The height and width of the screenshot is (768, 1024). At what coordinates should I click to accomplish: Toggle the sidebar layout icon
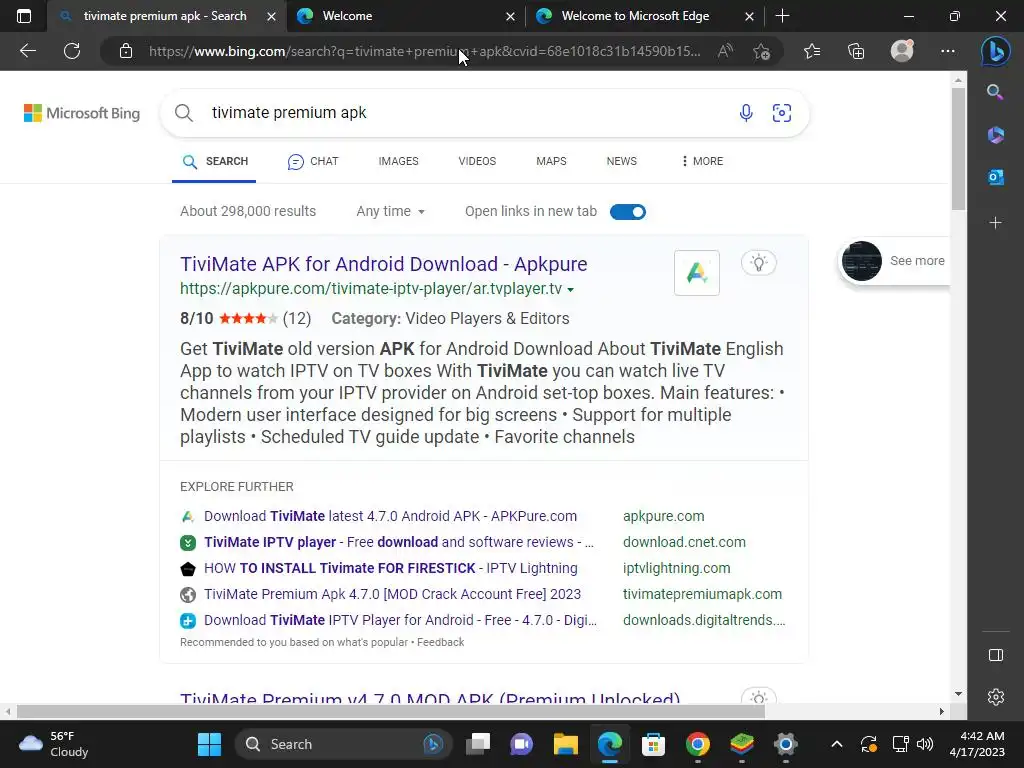(995, 655)
